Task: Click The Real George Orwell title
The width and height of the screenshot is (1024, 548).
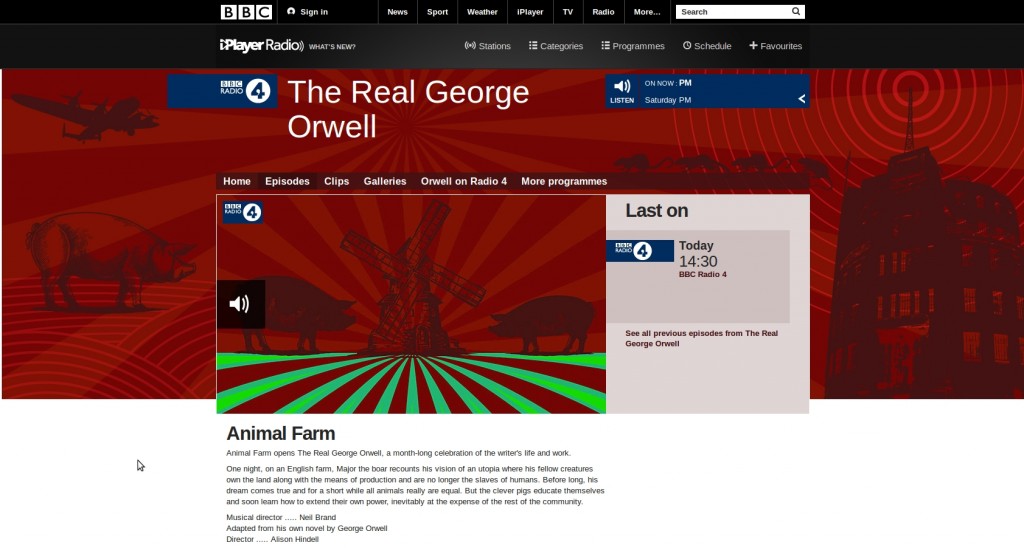Action: pyautogui.click(x=408, y=109)
